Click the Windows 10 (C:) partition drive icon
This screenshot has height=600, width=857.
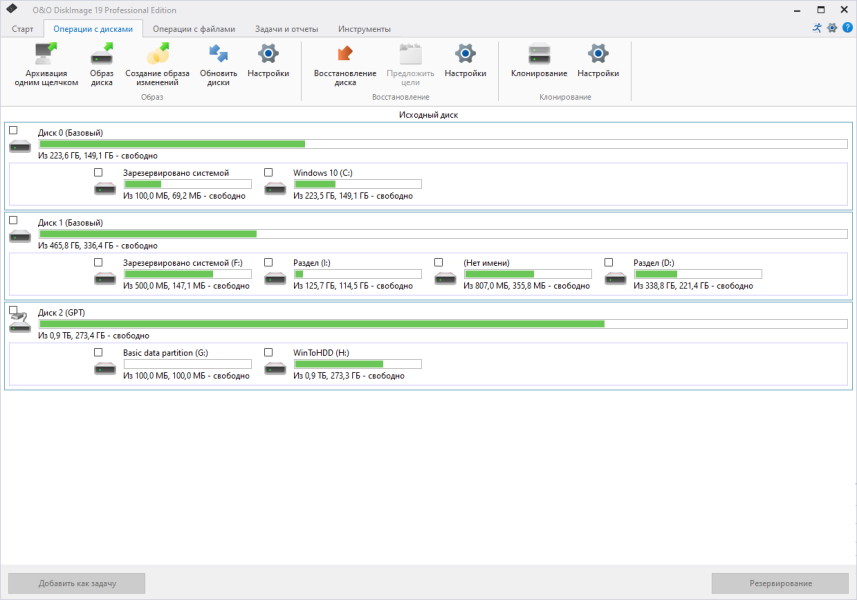point(275,189)
